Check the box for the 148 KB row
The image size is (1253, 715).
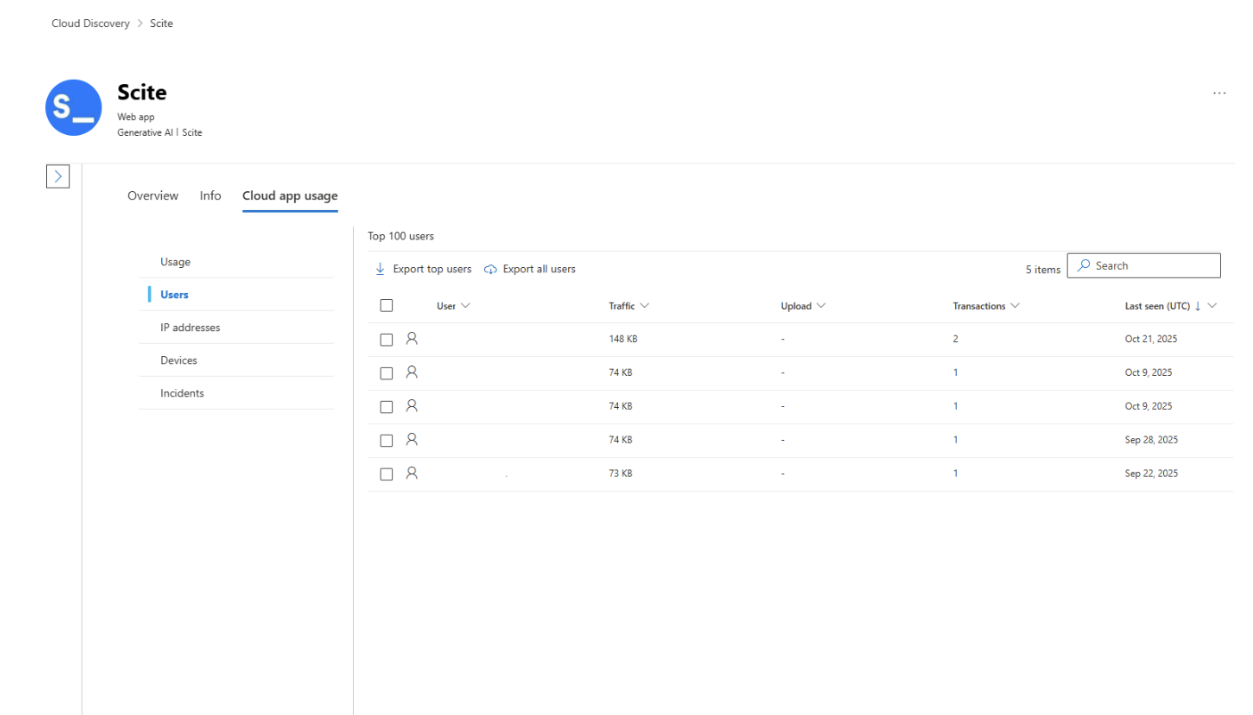[386, 339]
